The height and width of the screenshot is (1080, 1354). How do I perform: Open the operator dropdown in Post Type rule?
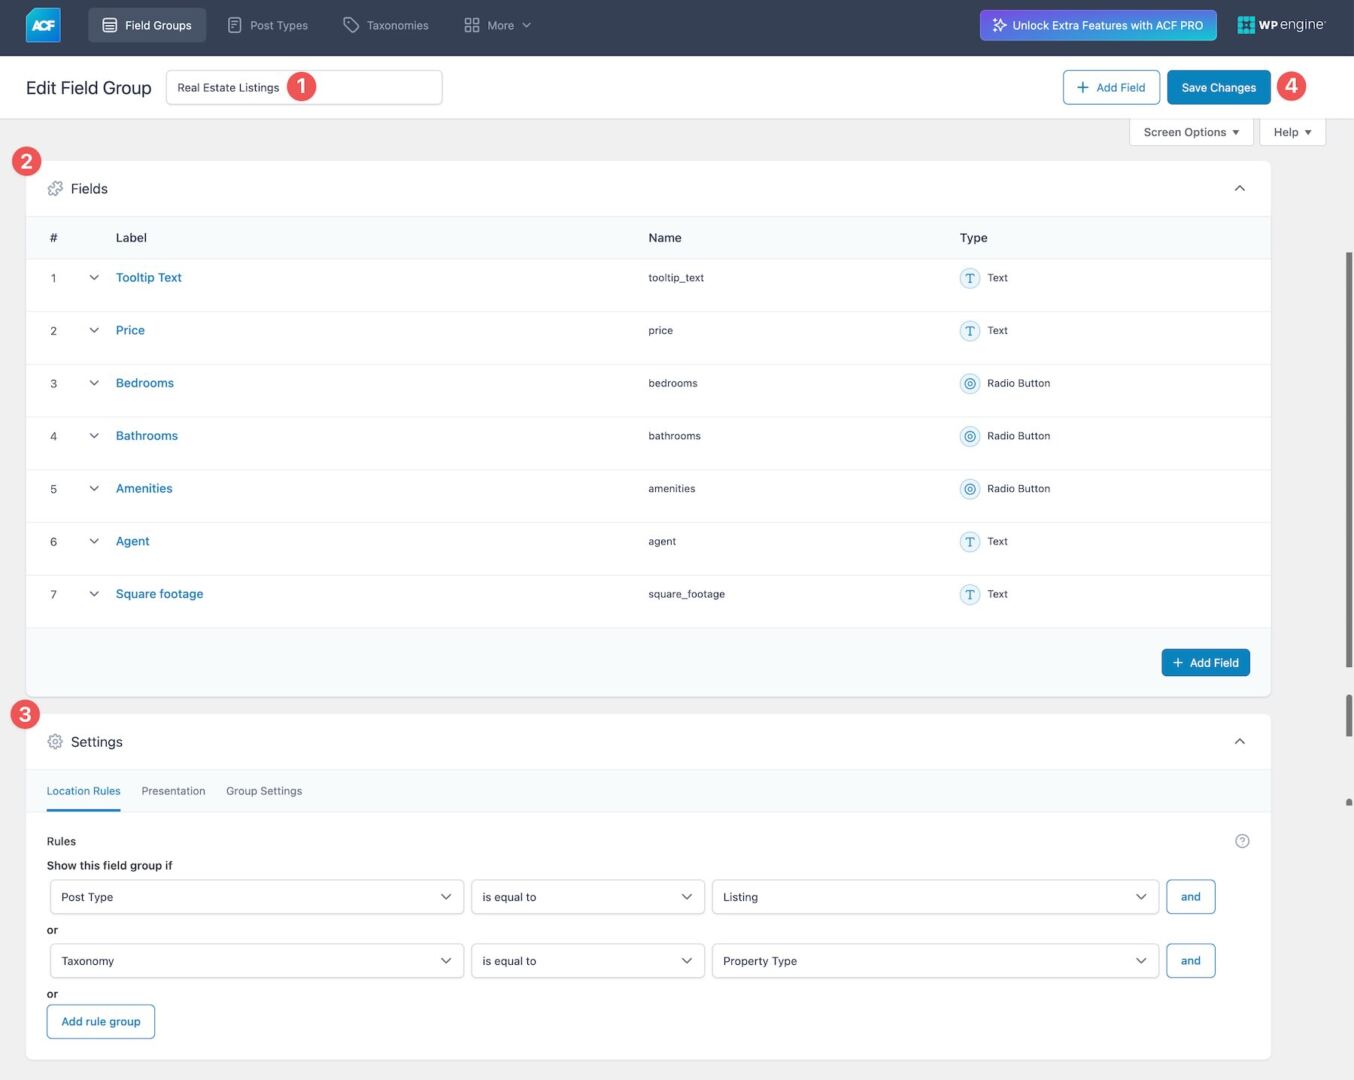(587, 897)
